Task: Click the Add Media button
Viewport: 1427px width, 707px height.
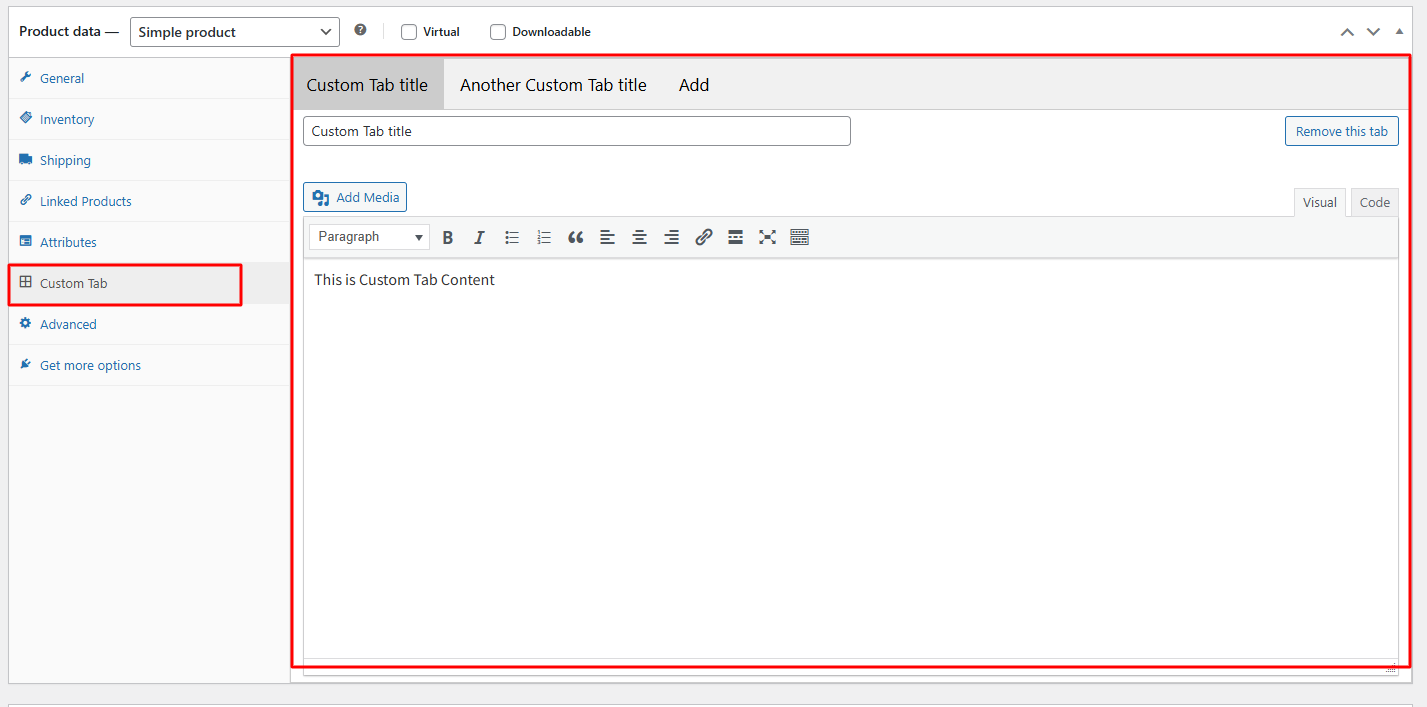Action: pyautogui.click(x=355, y=197)
